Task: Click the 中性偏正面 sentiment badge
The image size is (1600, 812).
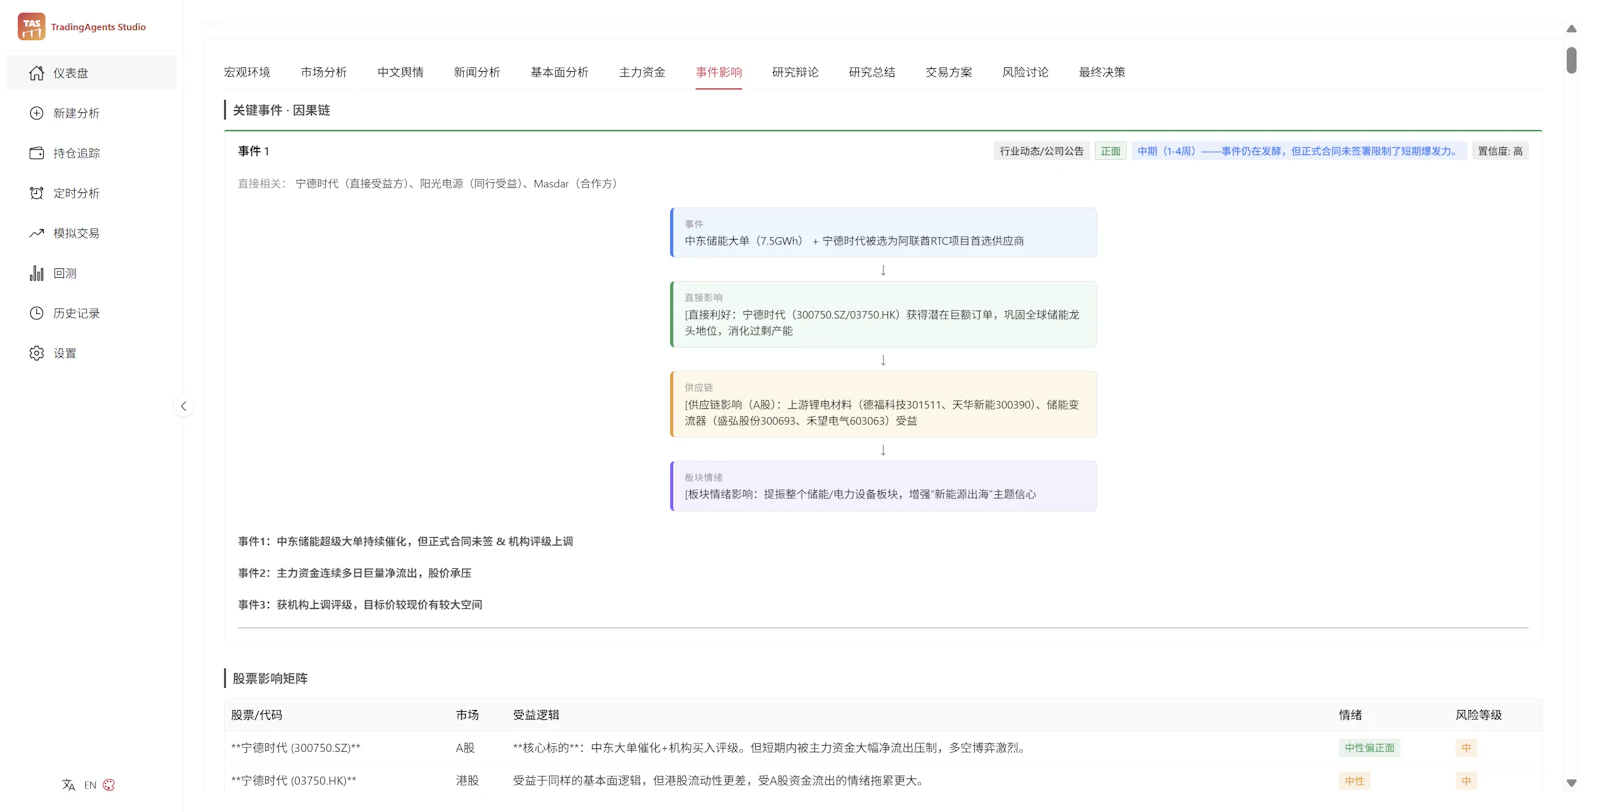Action: tap(1369, 748)
